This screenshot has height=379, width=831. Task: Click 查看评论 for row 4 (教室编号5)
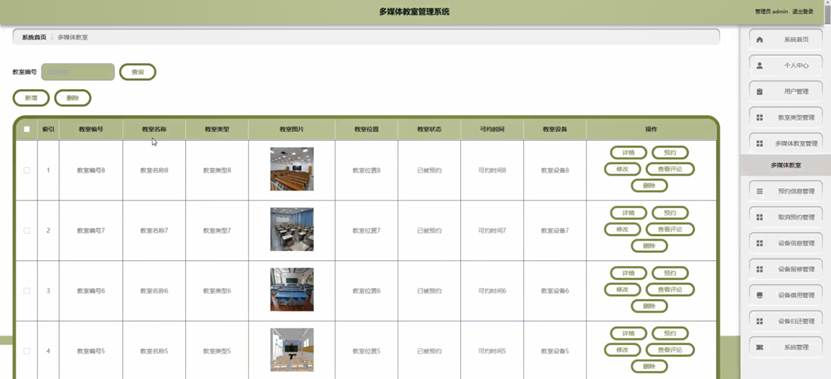[670, 350]
